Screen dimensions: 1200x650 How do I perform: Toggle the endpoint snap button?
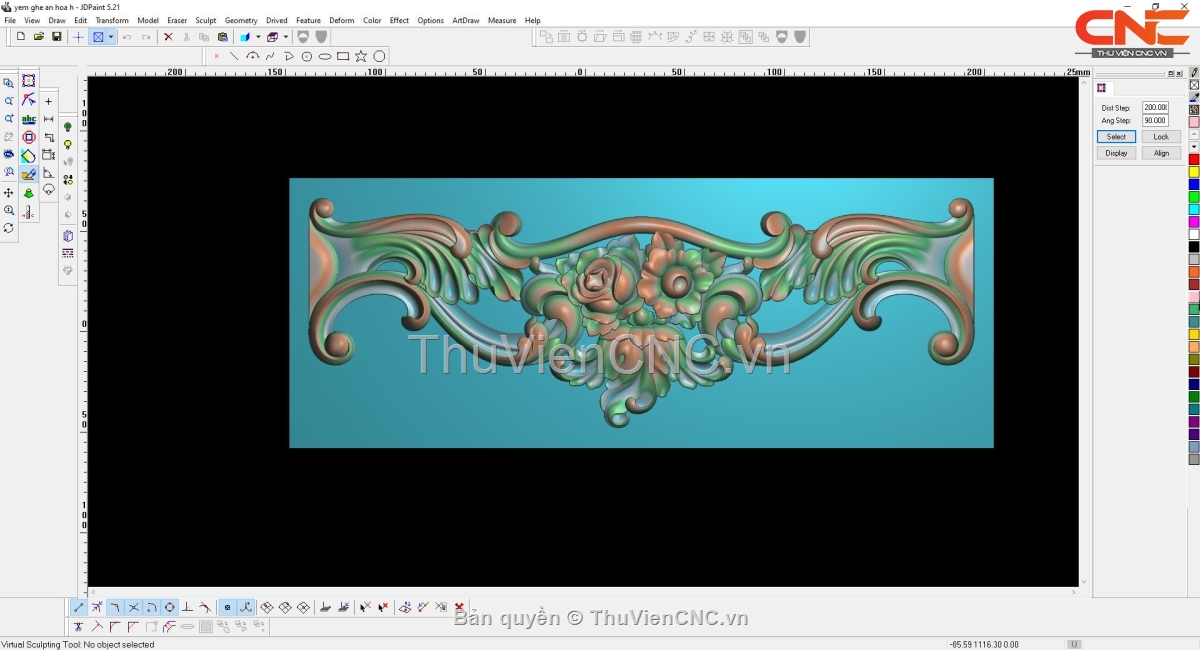click(79, 607)
